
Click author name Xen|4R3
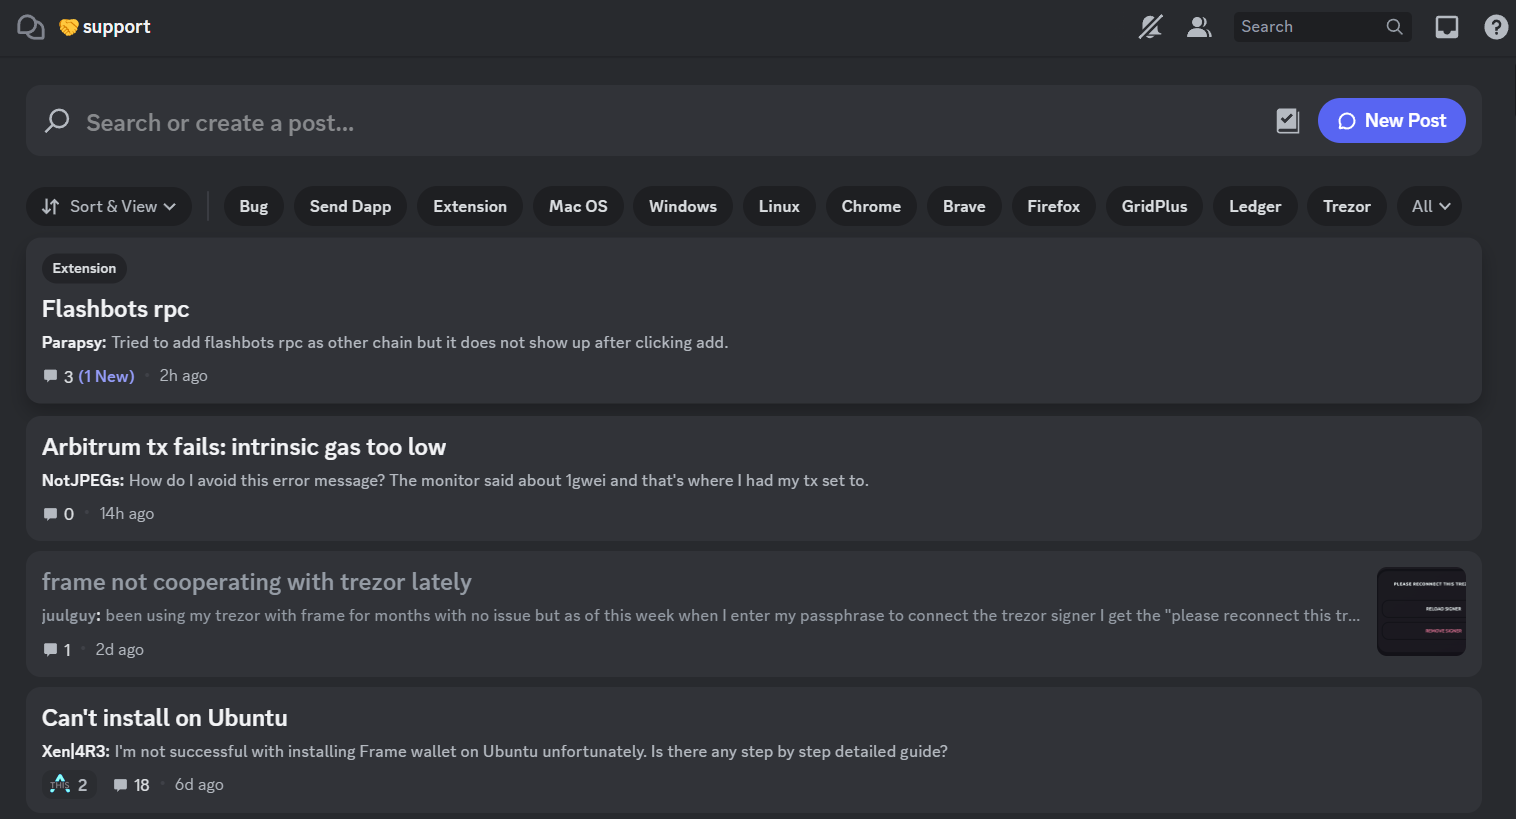(x=76, y=752)
